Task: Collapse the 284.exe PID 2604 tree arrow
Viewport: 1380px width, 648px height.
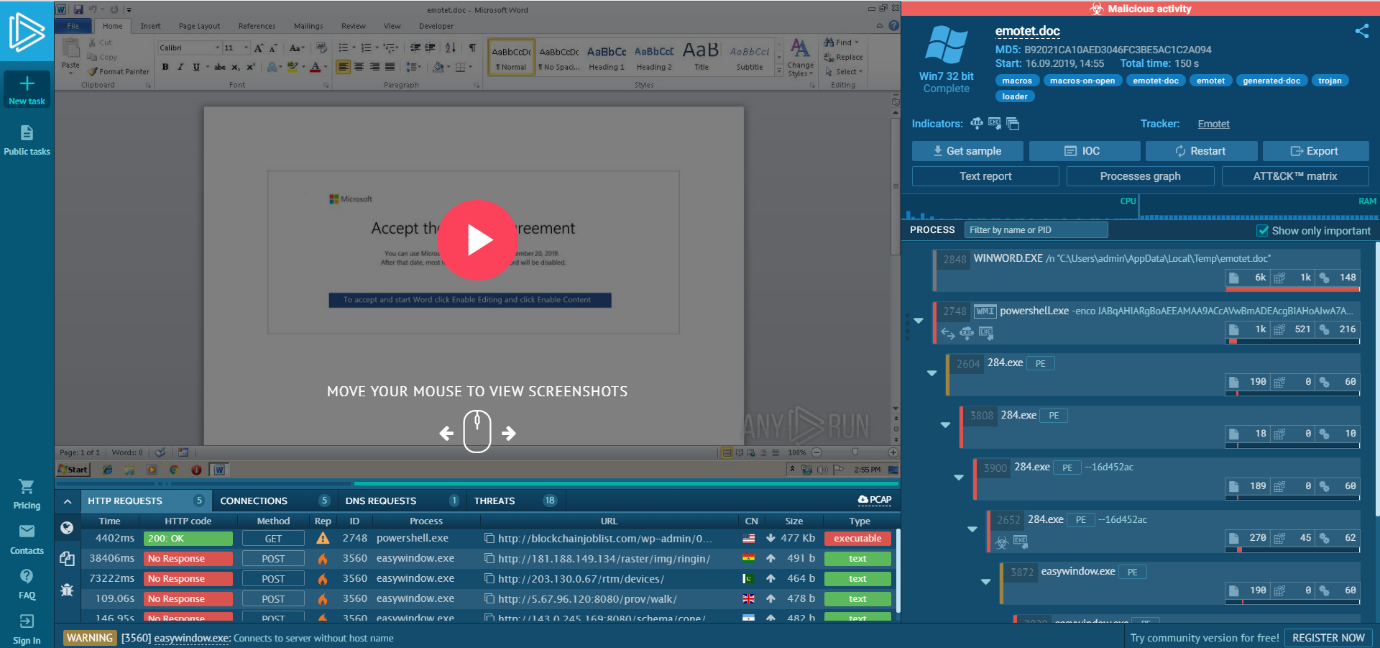Action: [x=932, y=373]
